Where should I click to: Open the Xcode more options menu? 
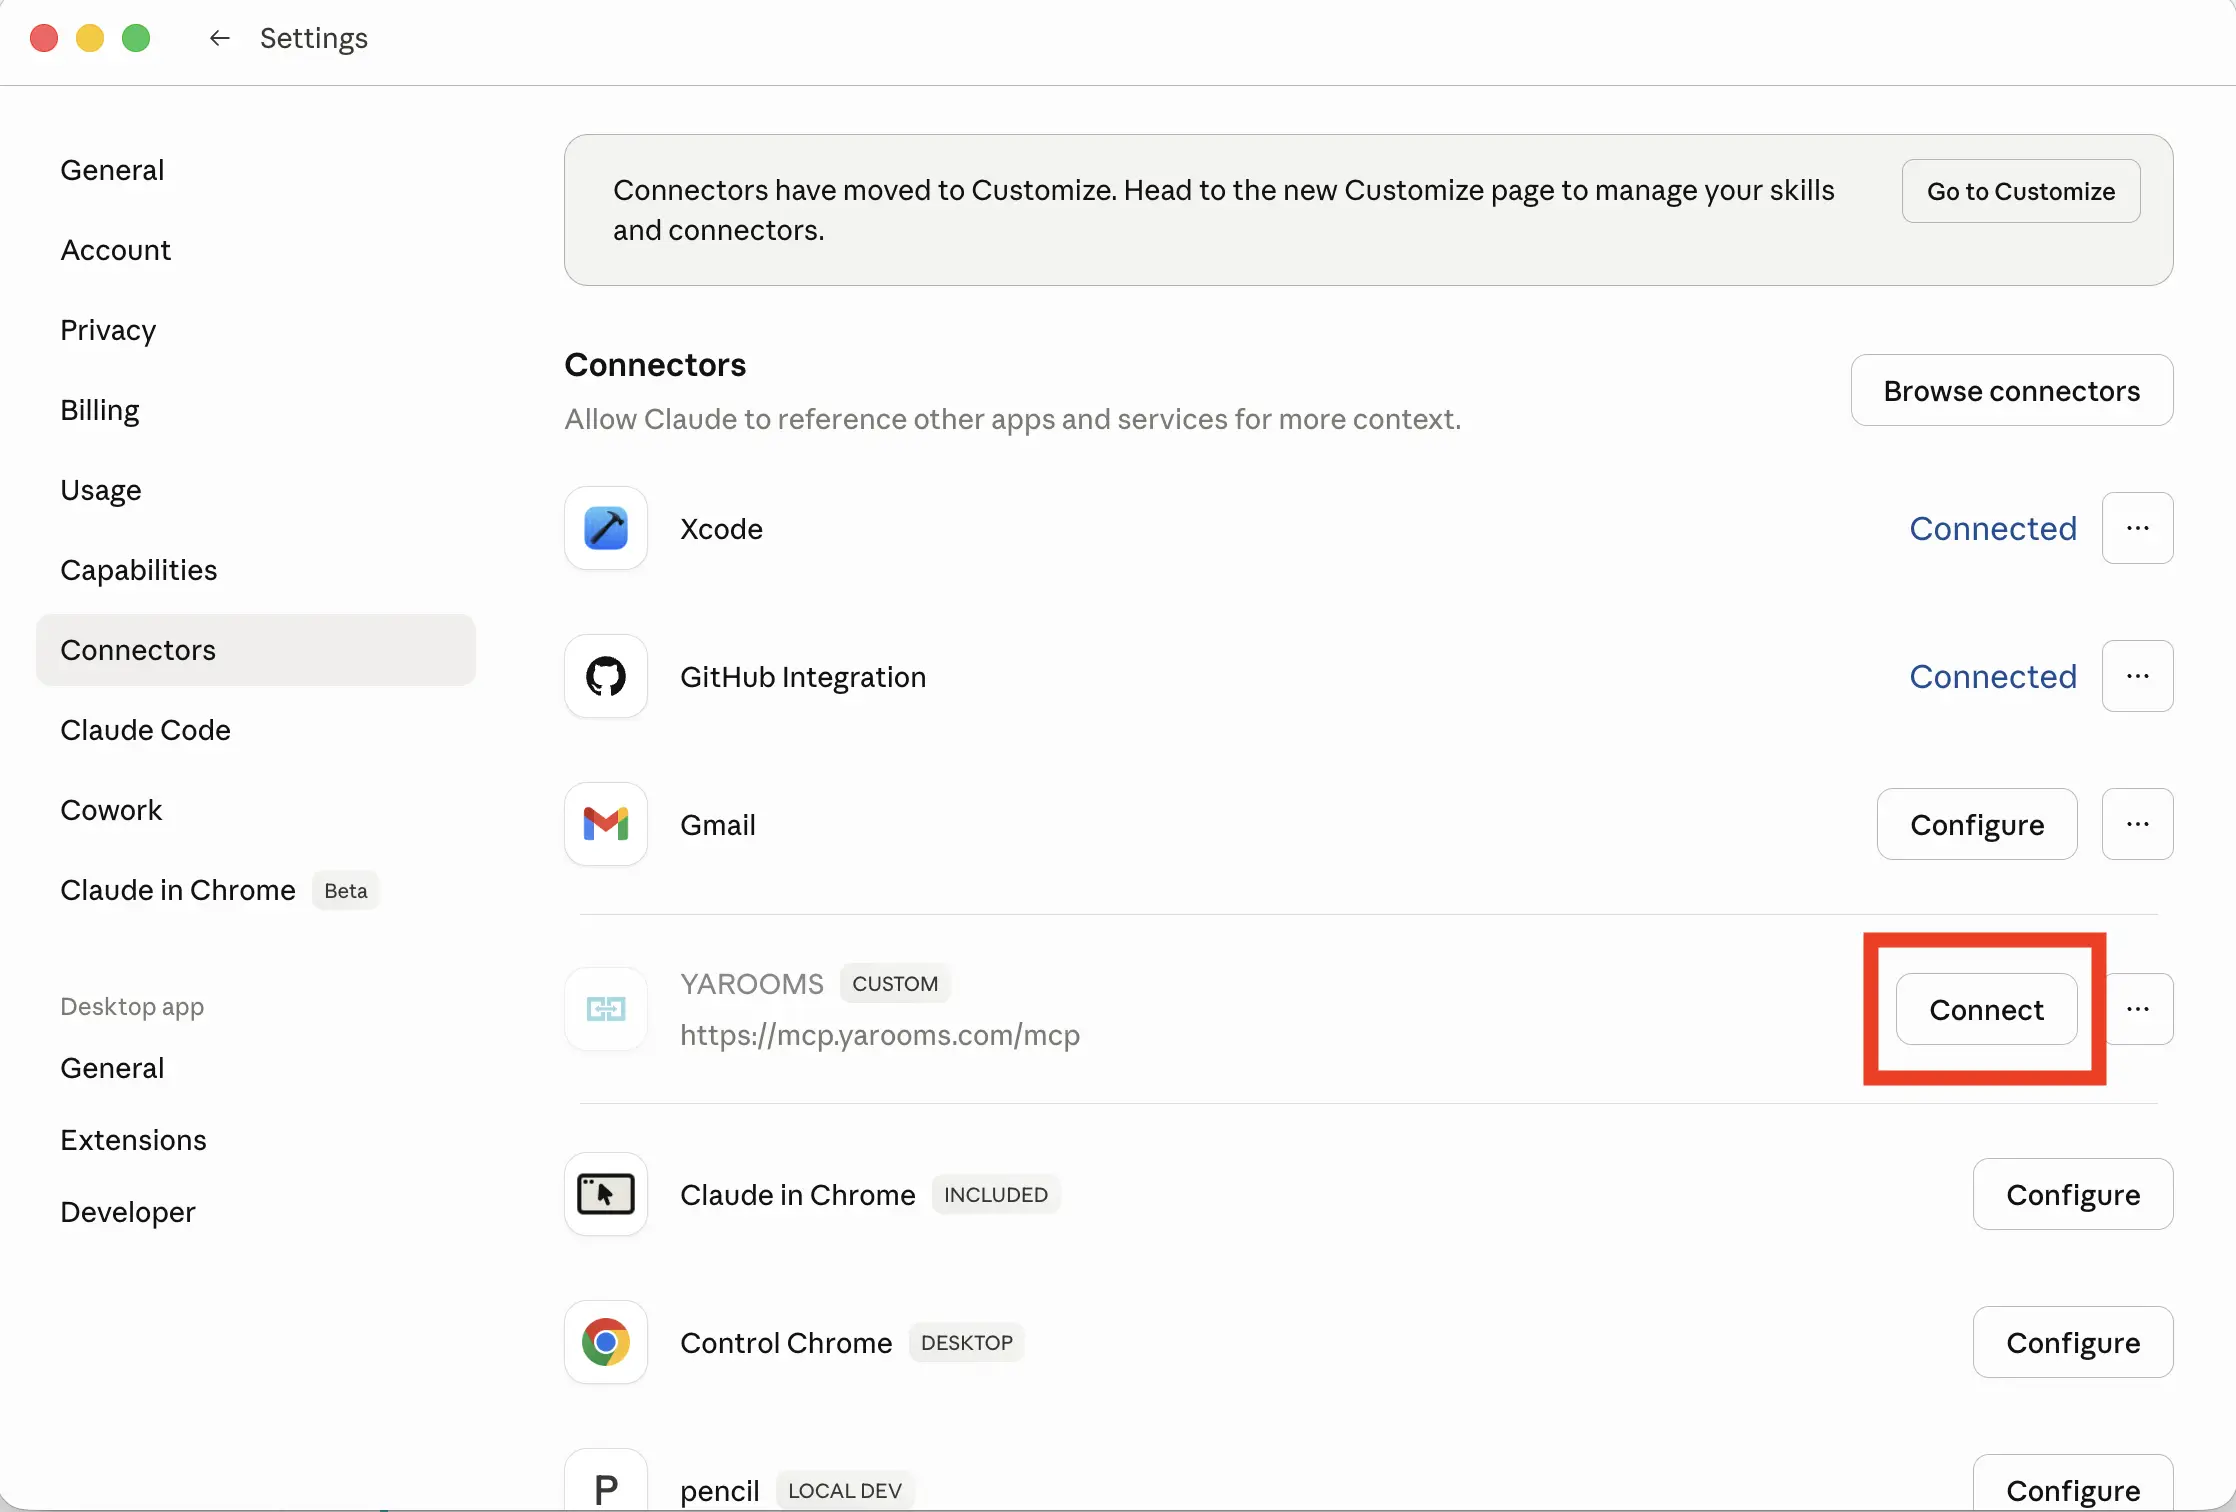pyautogui.click(x=2137, y=528)
